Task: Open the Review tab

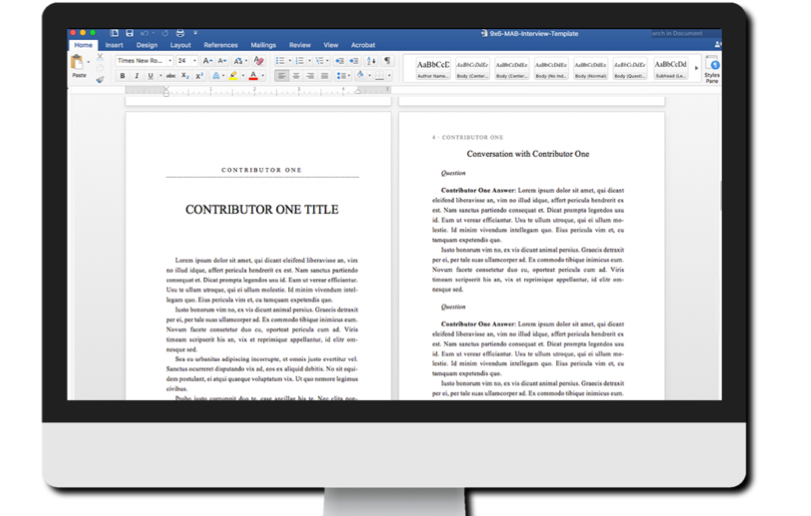Action: click(300, 45)
